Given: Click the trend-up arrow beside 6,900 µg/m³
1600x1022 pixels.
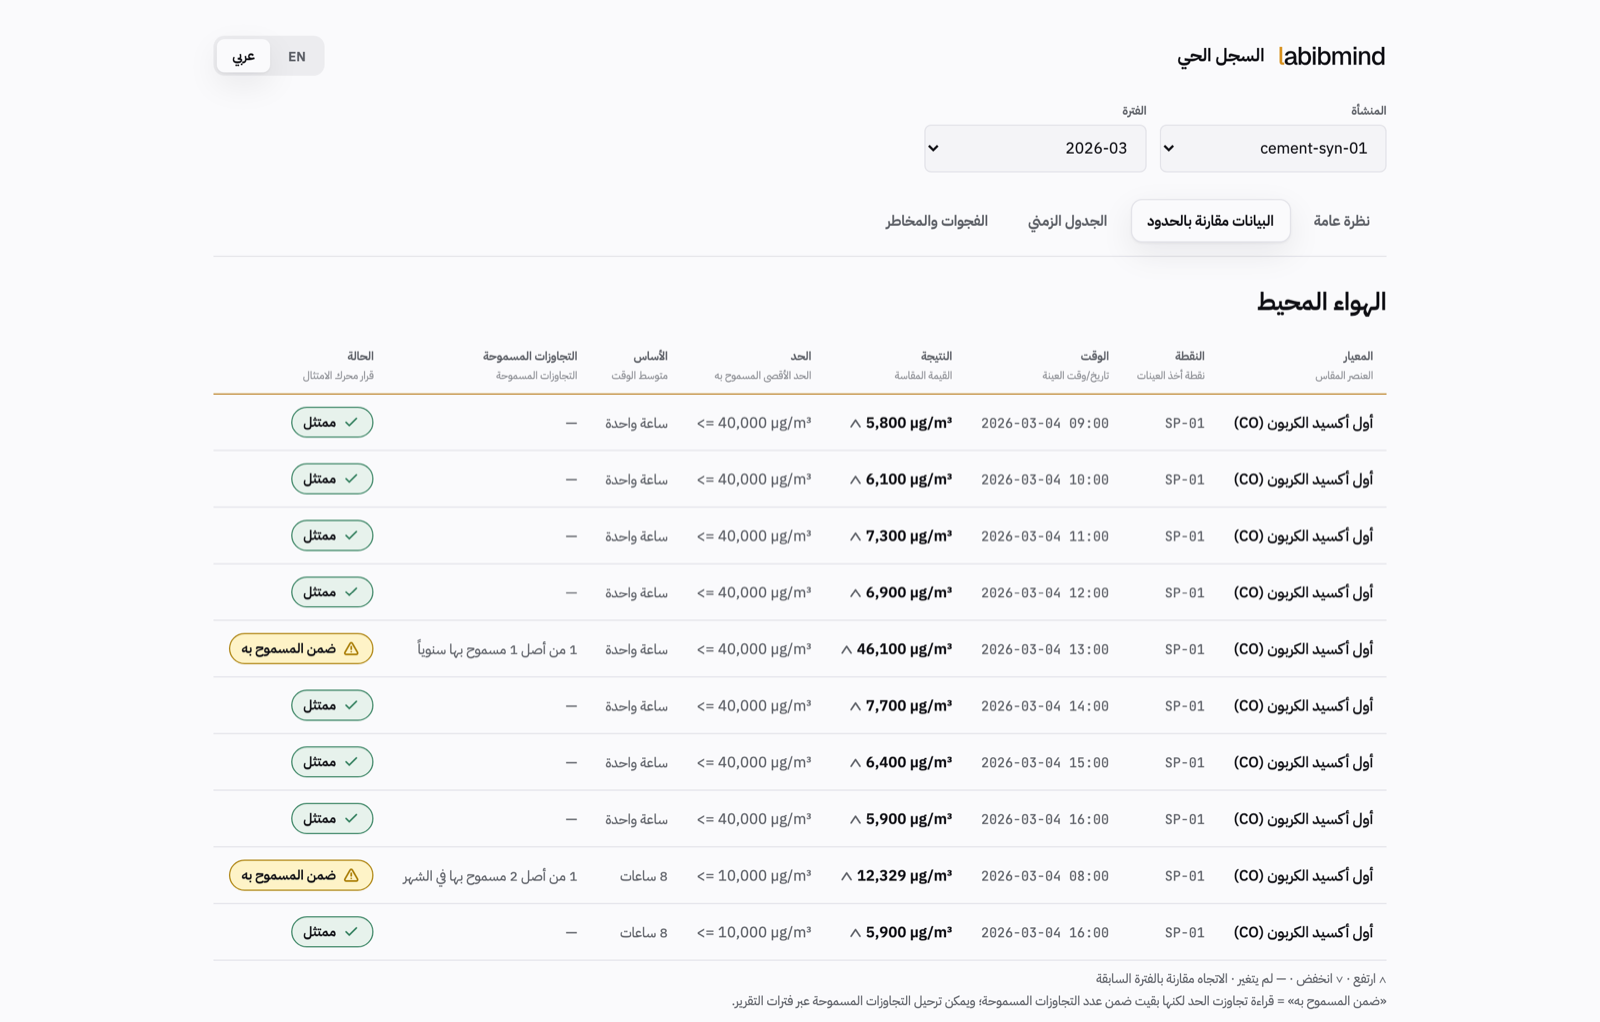Looking at the screenshot, I should pyautogui.click(x=855, y=593).
